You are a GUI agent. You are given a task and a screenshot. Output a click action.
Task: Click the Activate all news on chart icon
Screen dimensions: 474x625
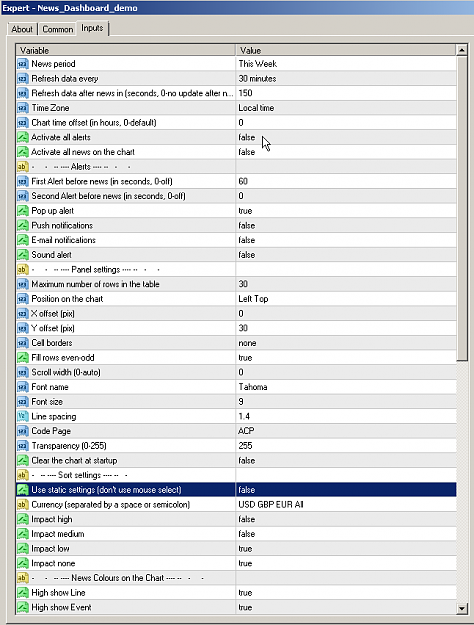tap(23, 152)
